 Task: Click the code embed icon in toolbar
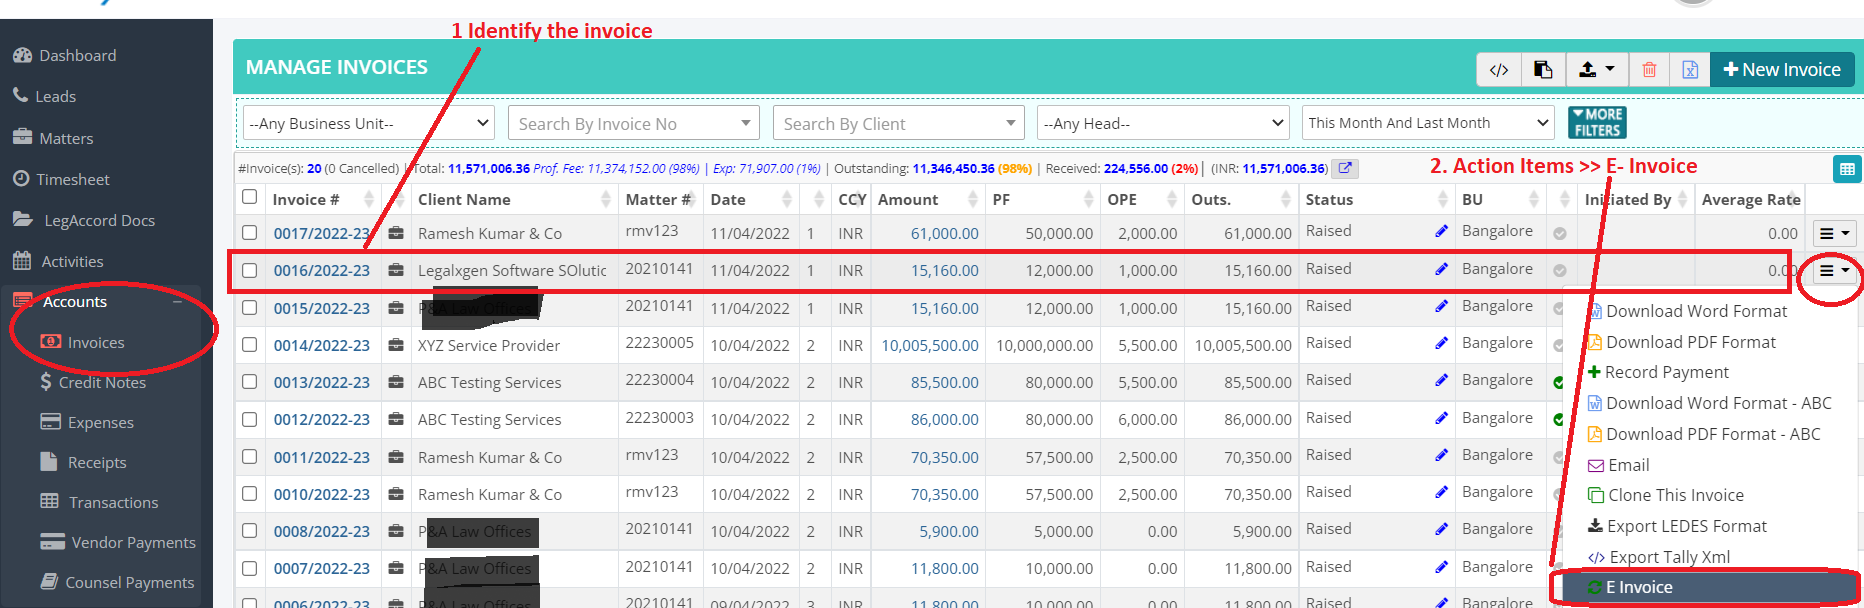point(1498,70)
